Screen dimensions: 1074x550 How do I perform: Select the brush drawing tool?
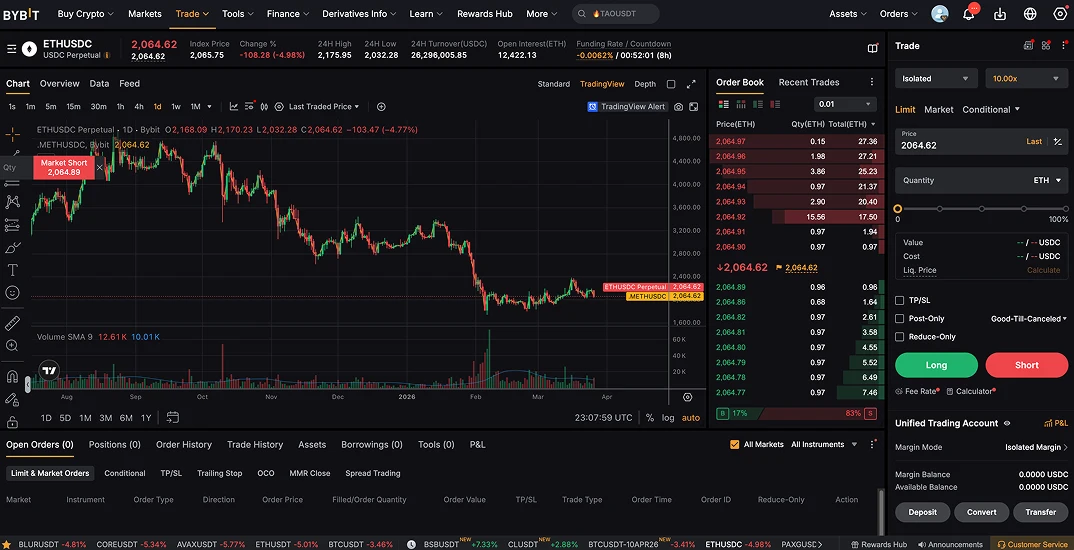(x=12, y=248)
